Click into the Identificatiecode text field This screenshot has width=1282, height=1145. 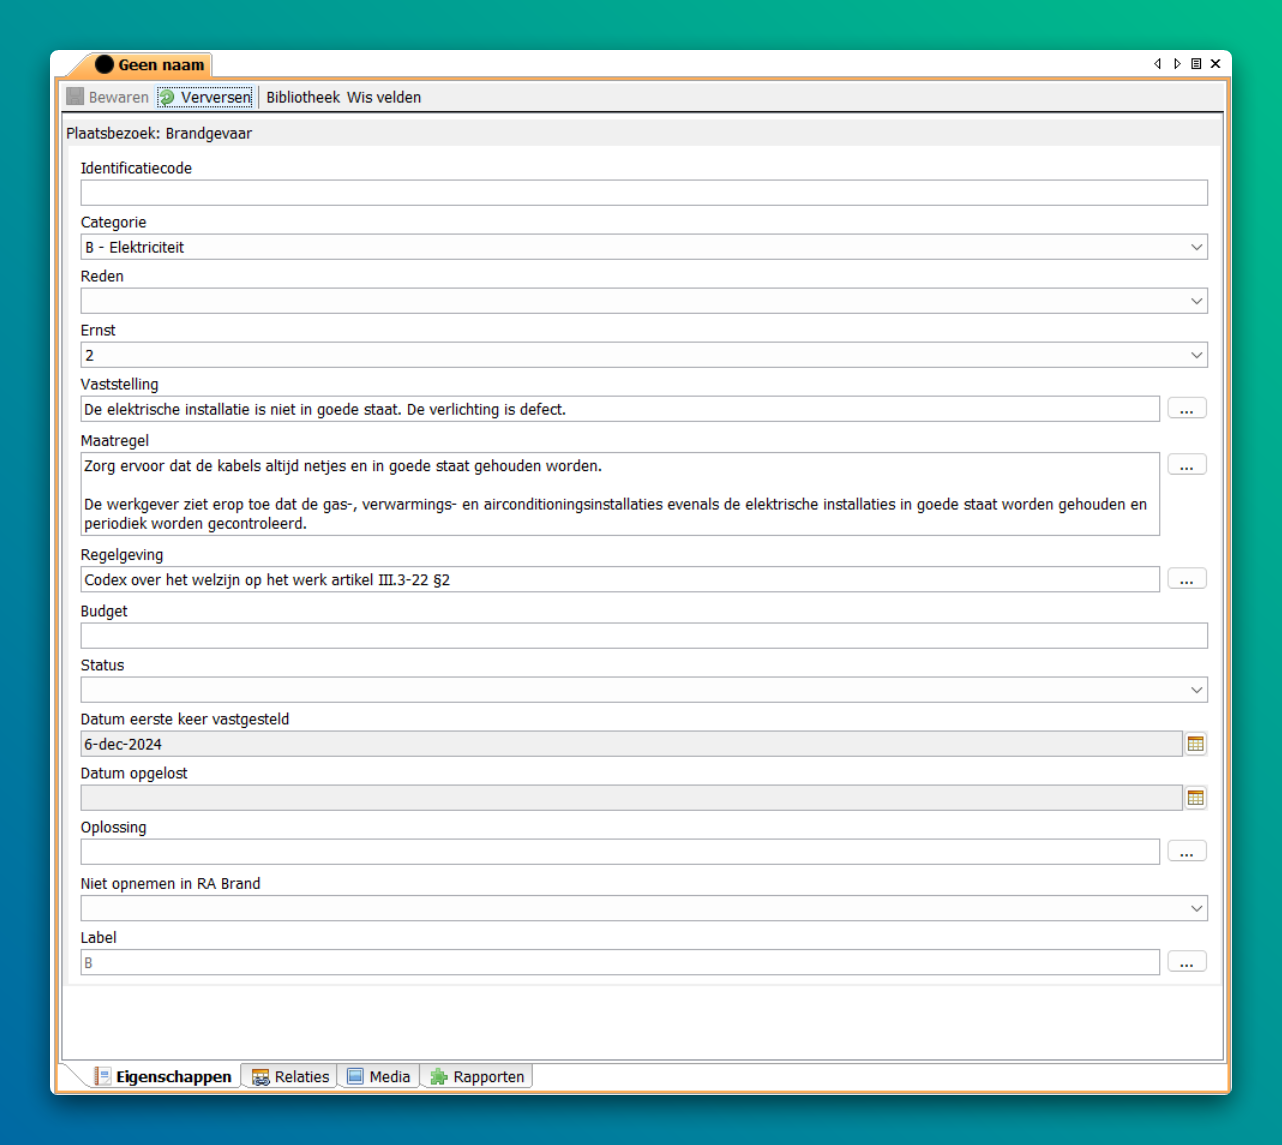pyautogui.click(x=643, y=193)
